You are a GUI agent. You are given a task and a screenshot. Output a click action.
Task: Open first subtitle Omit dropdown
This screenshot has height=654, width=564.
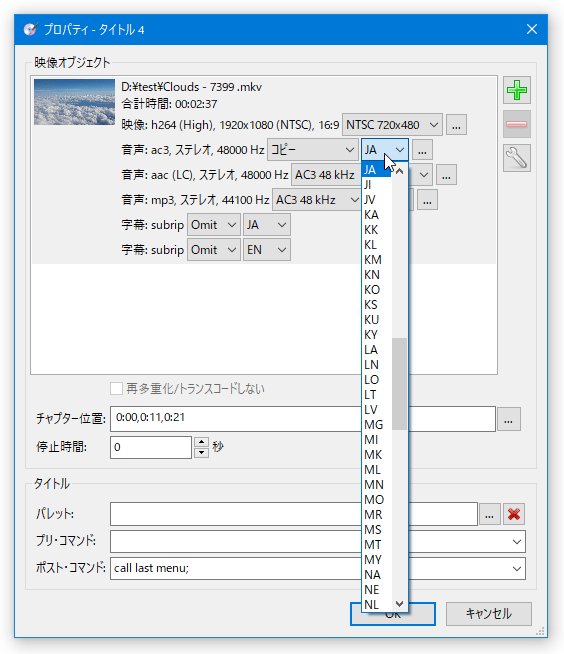click(214, 225)
